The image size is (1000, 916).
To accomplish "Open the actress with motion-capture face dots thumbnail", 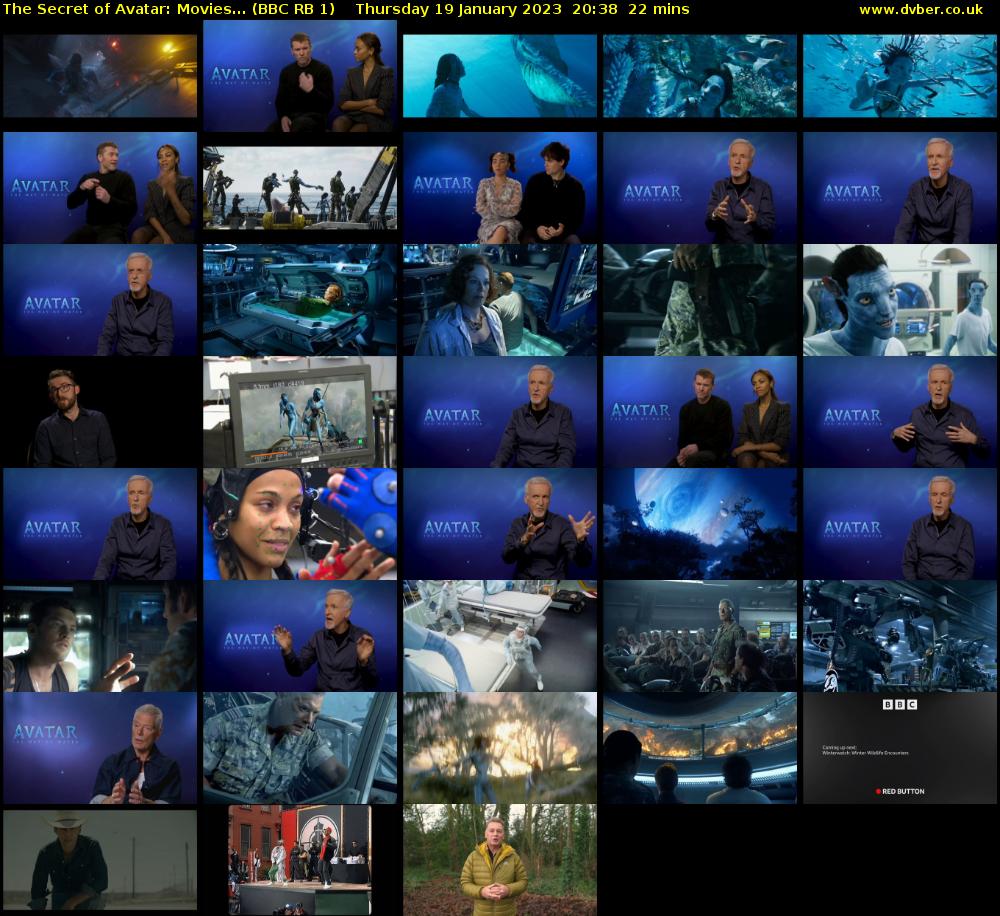I will coord(300,524).
